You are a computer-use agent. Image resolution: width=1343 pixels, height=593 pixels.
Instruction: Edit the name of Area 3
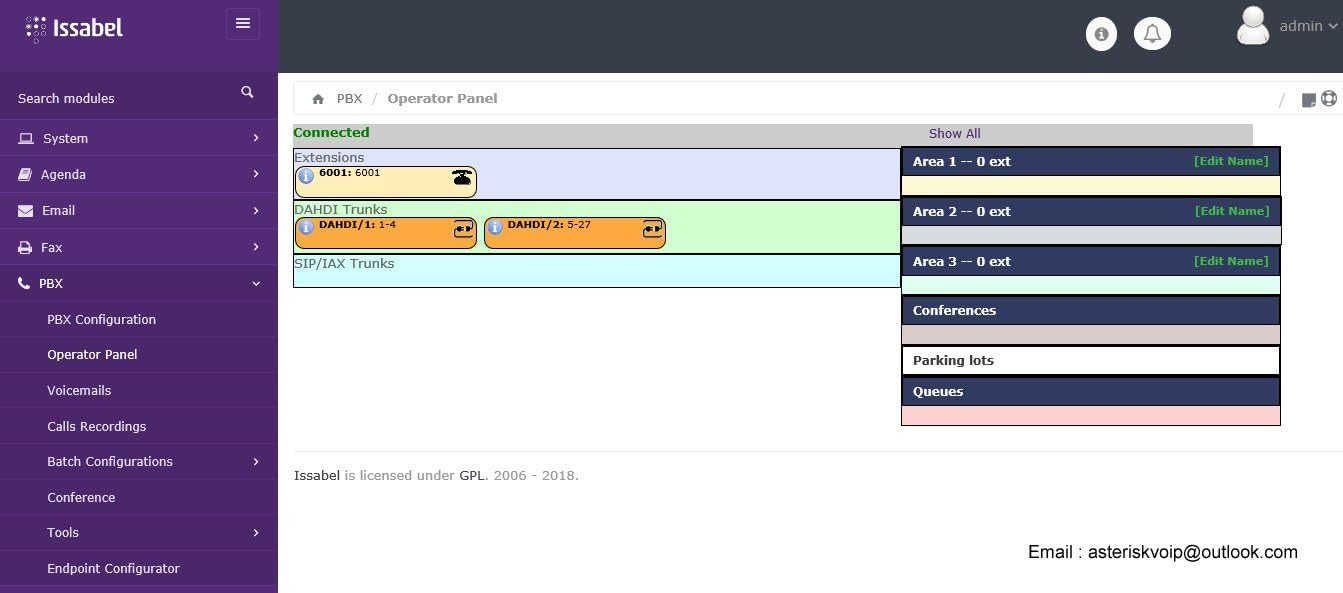[x=1231, y=261]
